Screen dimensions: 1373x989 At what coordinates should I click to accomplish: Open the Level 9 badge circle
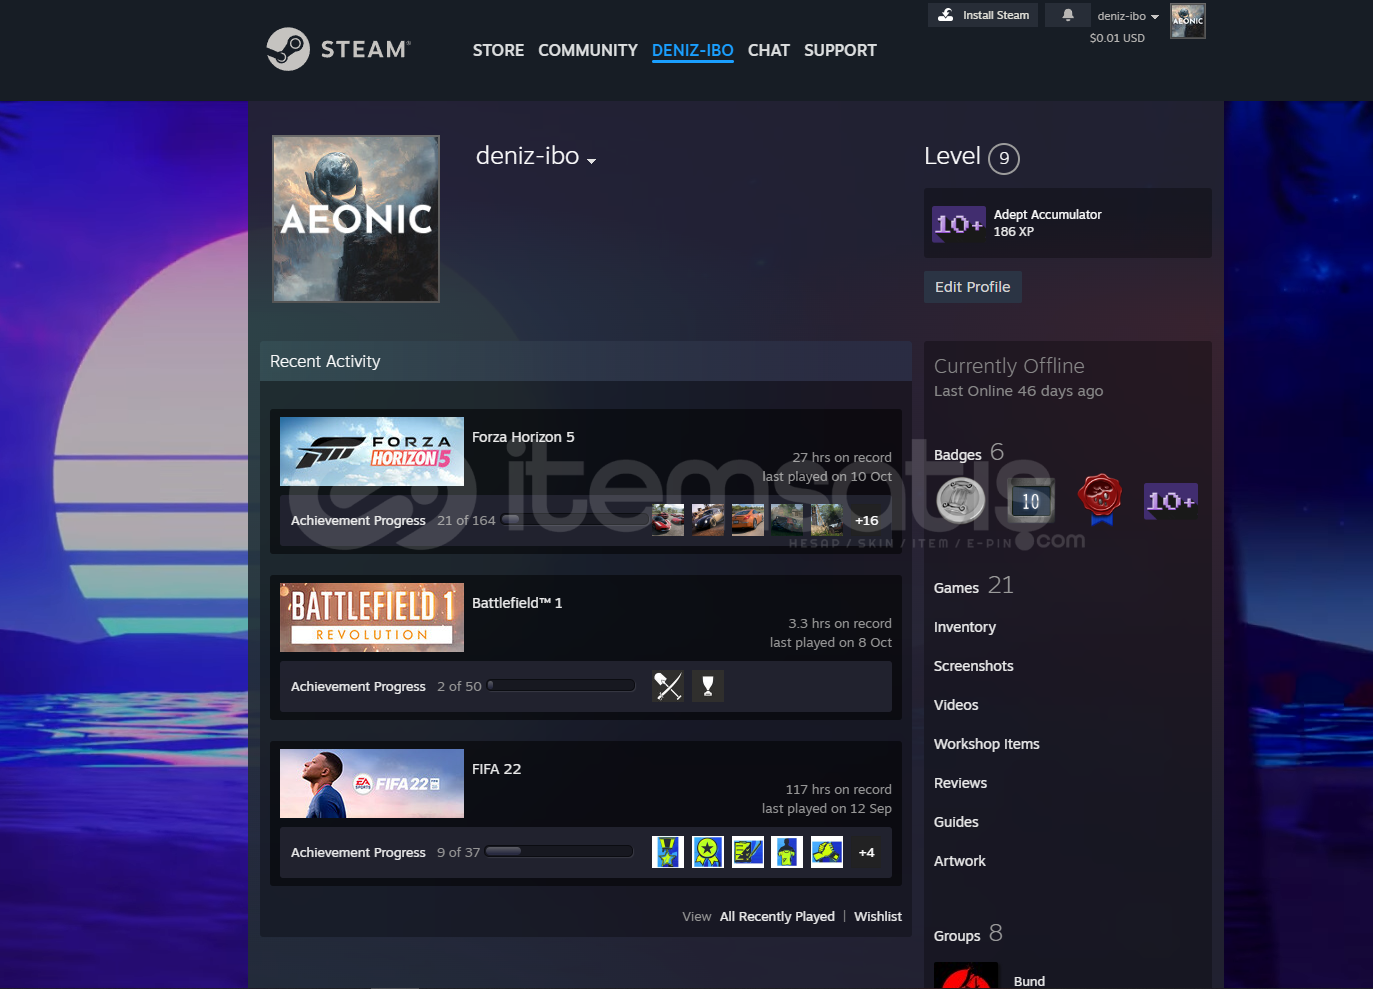click(1004, 158)
